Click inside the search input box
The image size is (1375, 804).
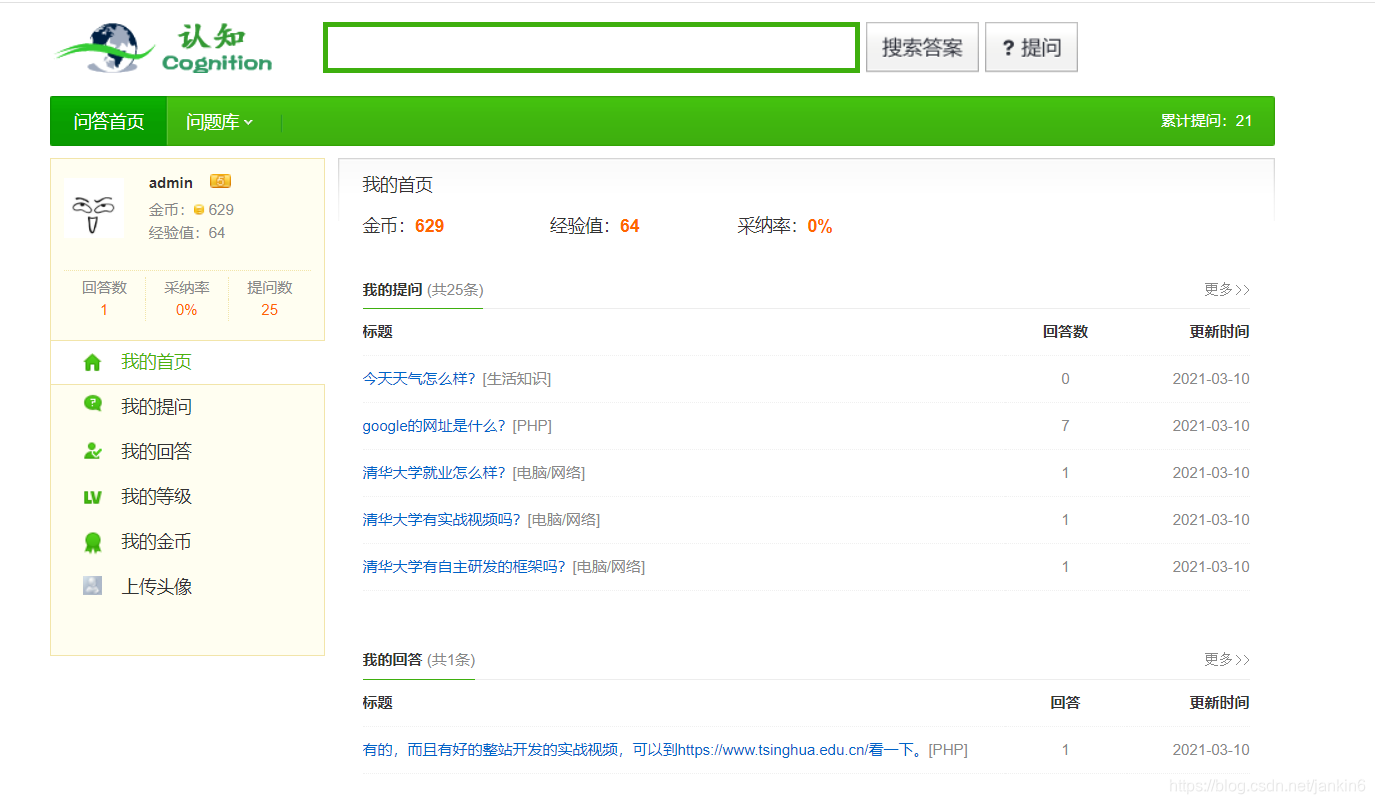point(590,46)
